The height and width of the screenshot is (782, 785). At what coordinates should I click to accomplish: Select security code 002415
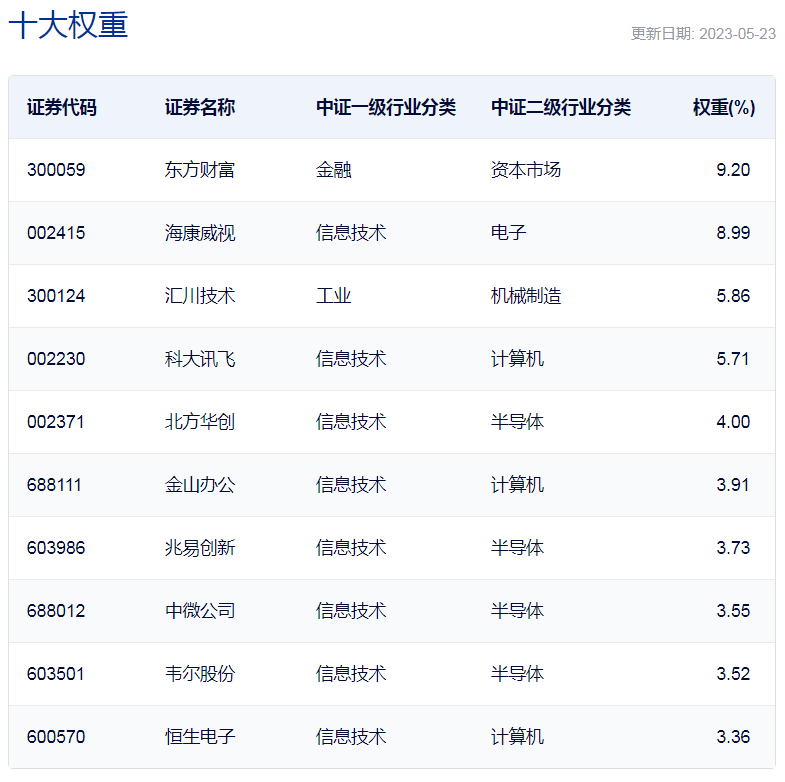[56, 233]
